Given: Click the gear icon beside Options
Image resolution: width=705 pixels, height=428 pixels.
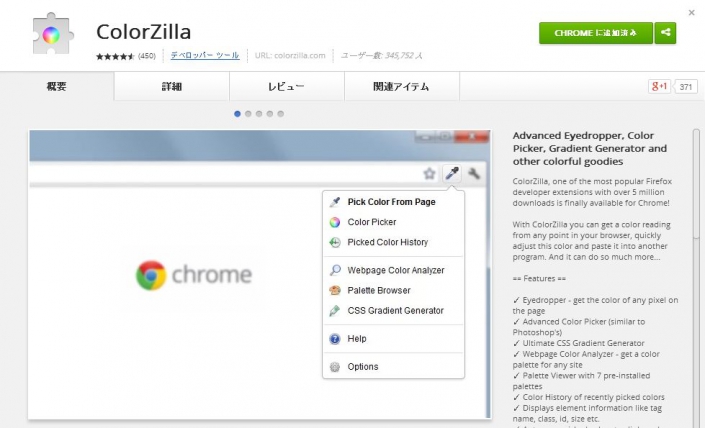Looking at the screenshot, I should pos(335,367).
